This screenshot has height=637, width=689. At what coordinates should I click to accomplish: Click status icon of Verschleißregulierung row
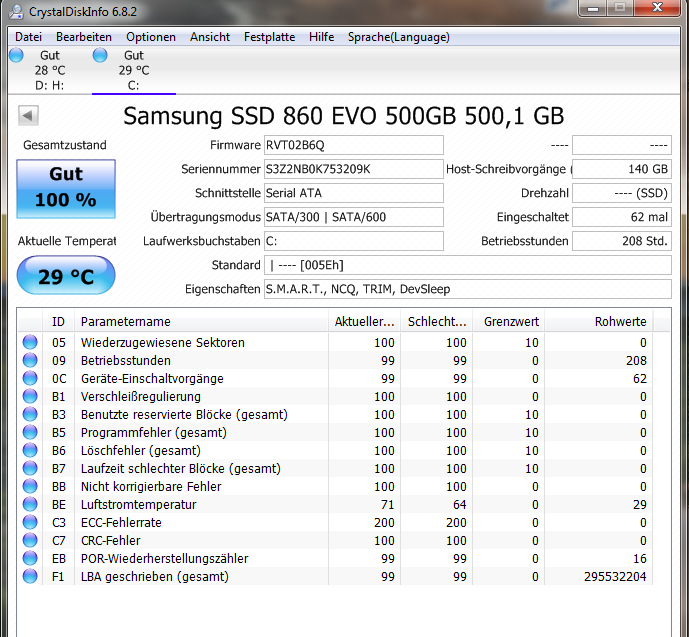coord(30,396)
